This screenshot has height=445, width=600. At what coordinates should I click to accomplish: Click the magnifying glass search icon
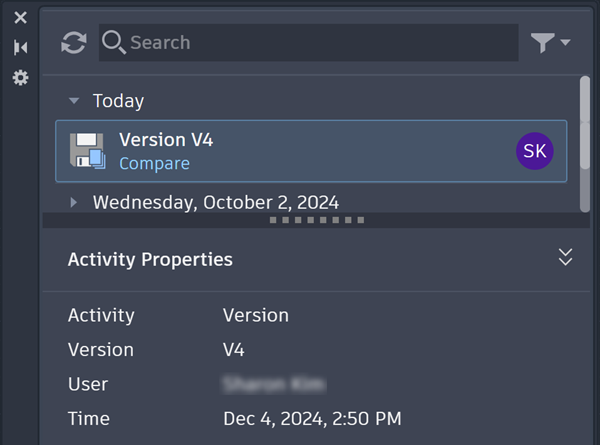tap(113, 42)
